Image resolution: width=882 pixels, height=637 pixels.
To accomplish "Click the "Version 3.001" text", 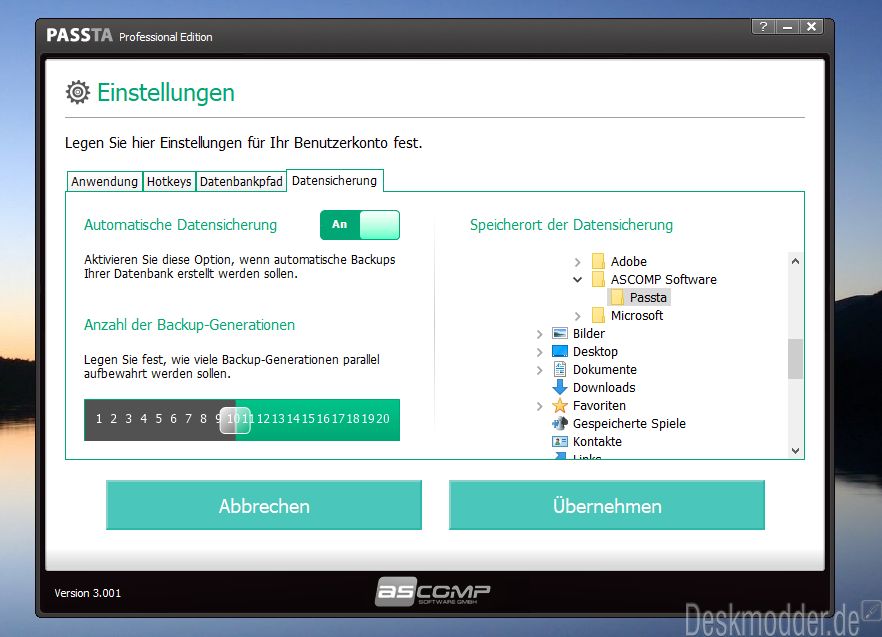I will (88, 593).
